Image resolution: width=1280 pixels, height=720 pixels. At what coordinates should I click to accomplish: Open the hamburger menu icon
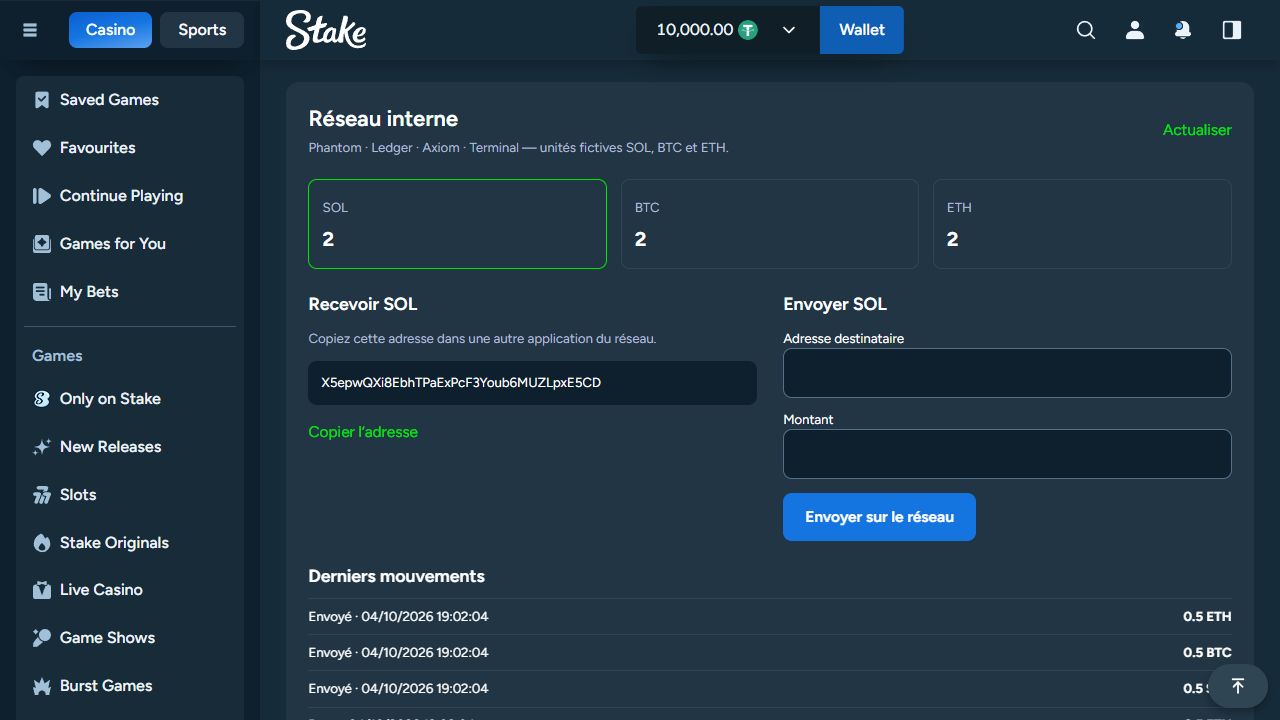[x=30, y=30]
